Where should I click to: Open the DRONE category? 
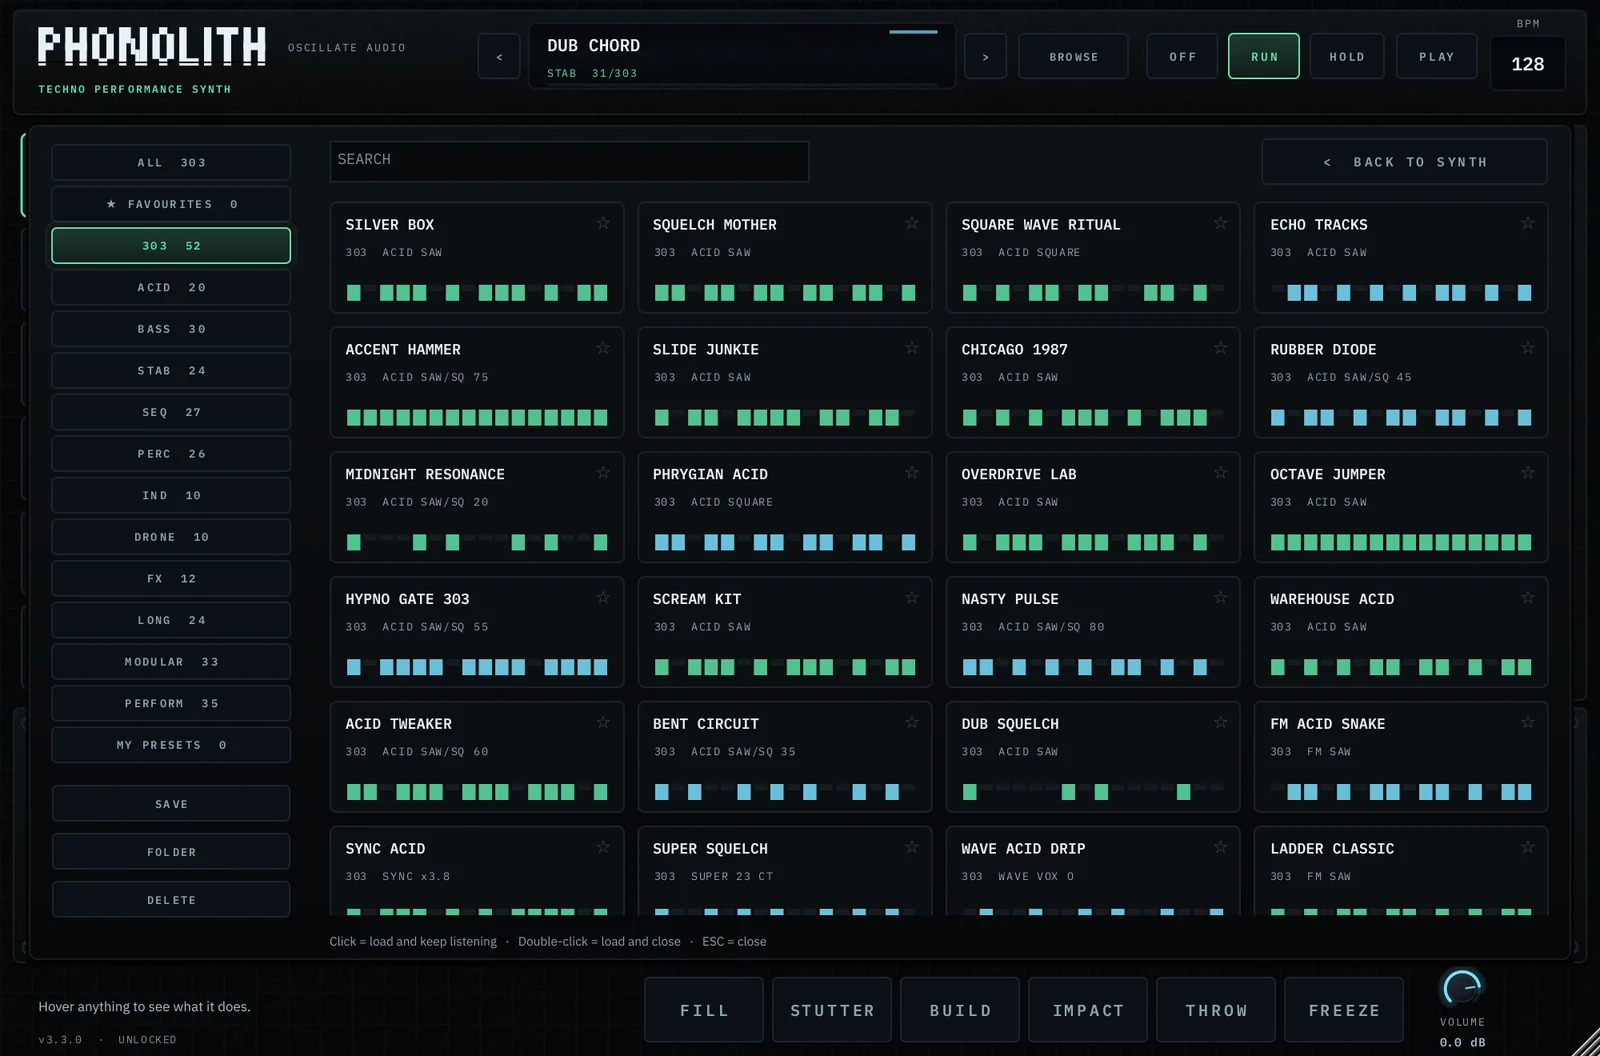[171, 537]
